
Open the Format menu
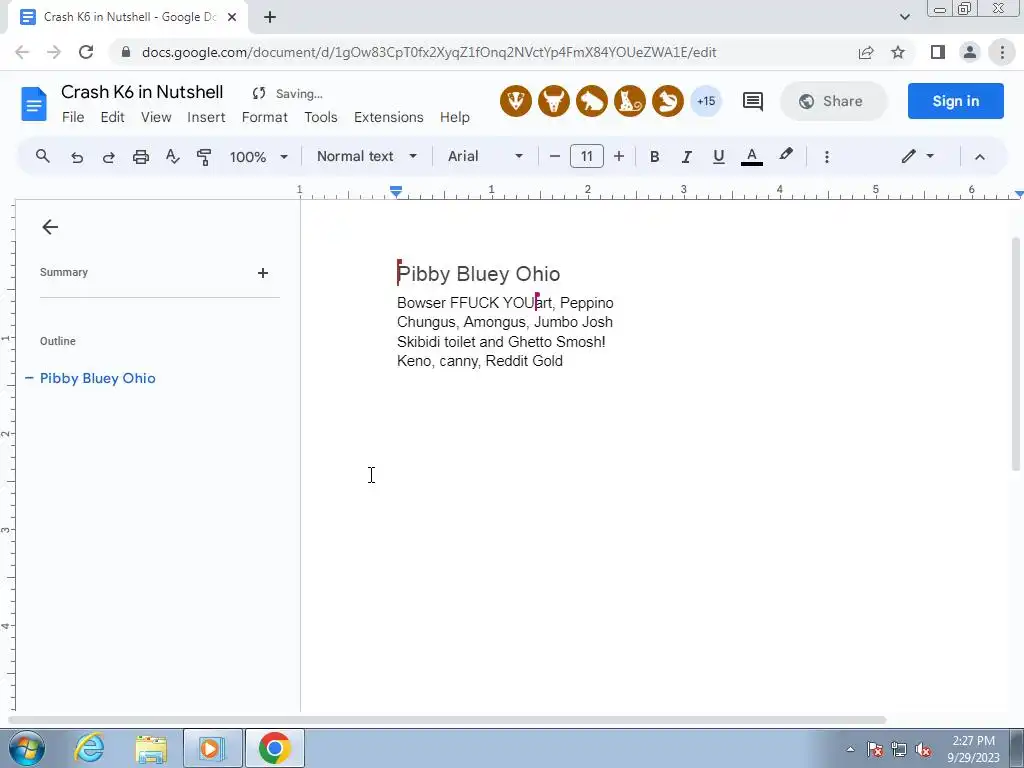pos(264,117)
